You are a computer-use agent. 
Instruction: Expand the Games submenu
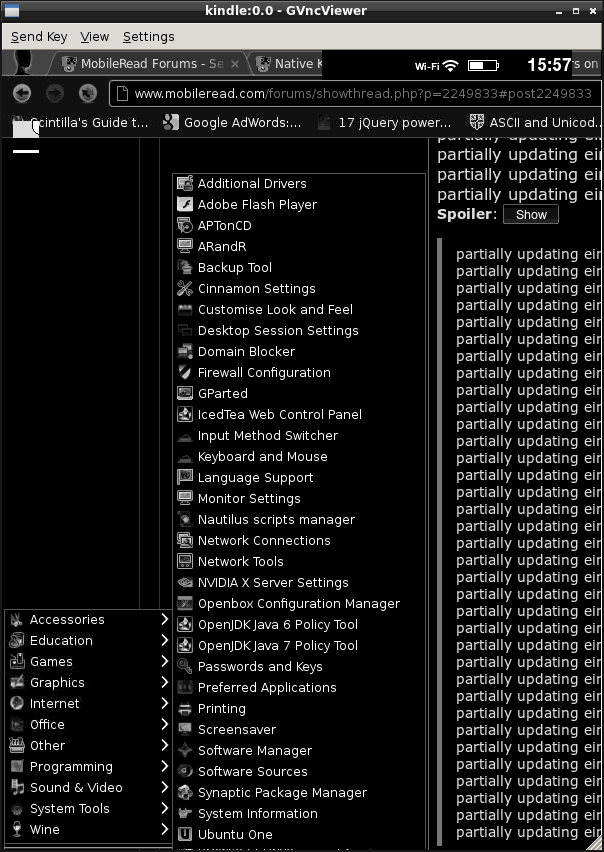click(88, 661)
